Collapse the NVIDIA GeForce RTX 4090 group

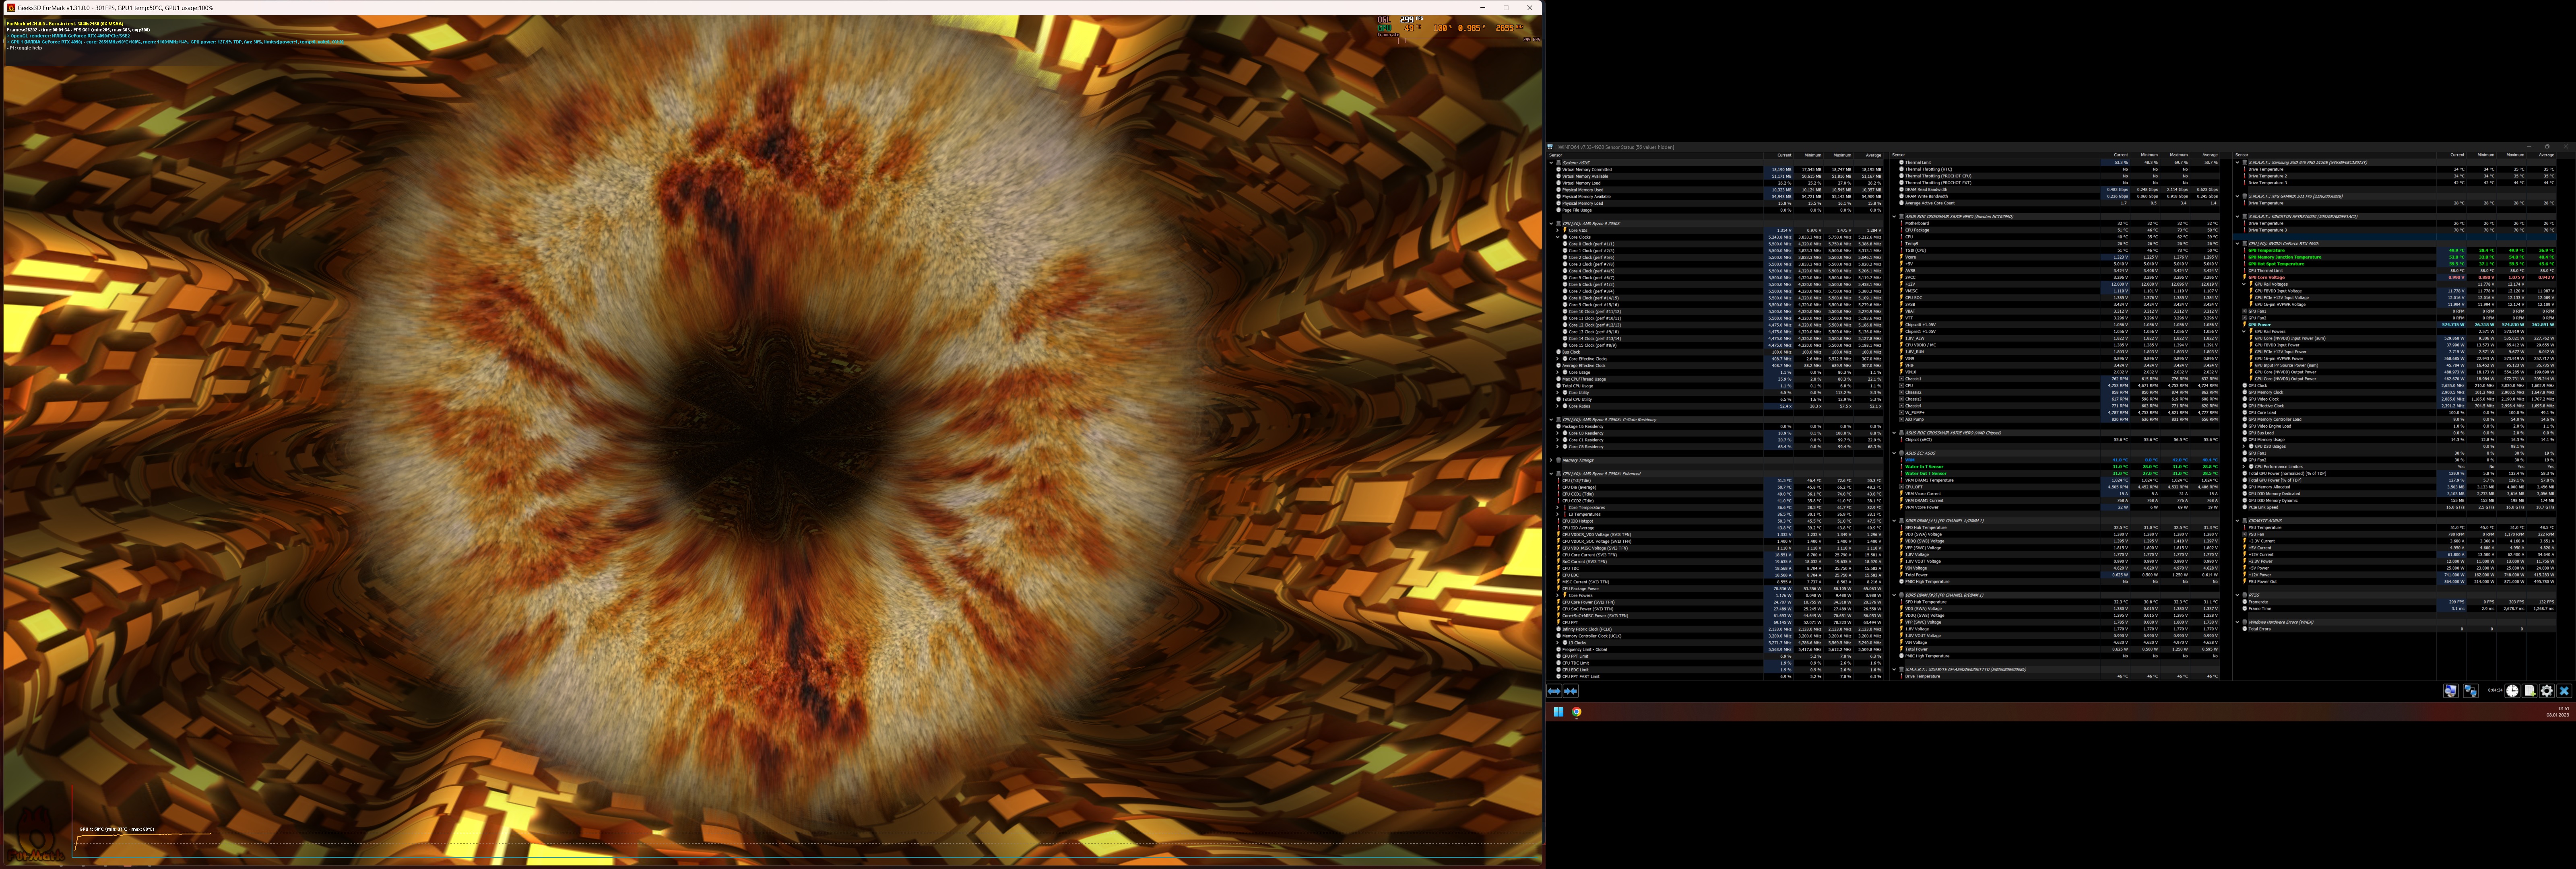[x=2237, y=243]
